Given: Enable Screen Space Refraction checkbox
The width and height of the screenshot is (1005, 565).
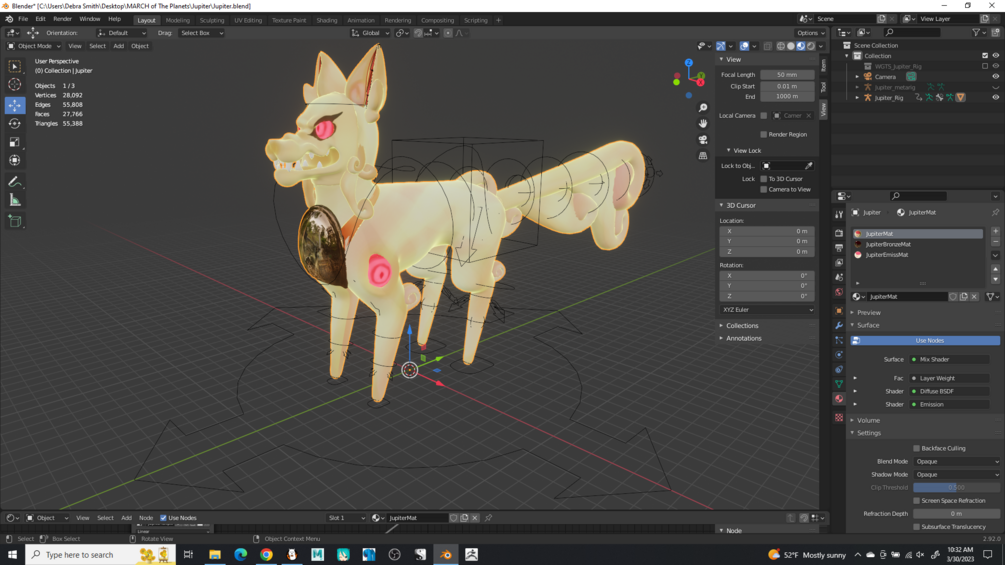Looking at the screenshot, I should [917, 501].
